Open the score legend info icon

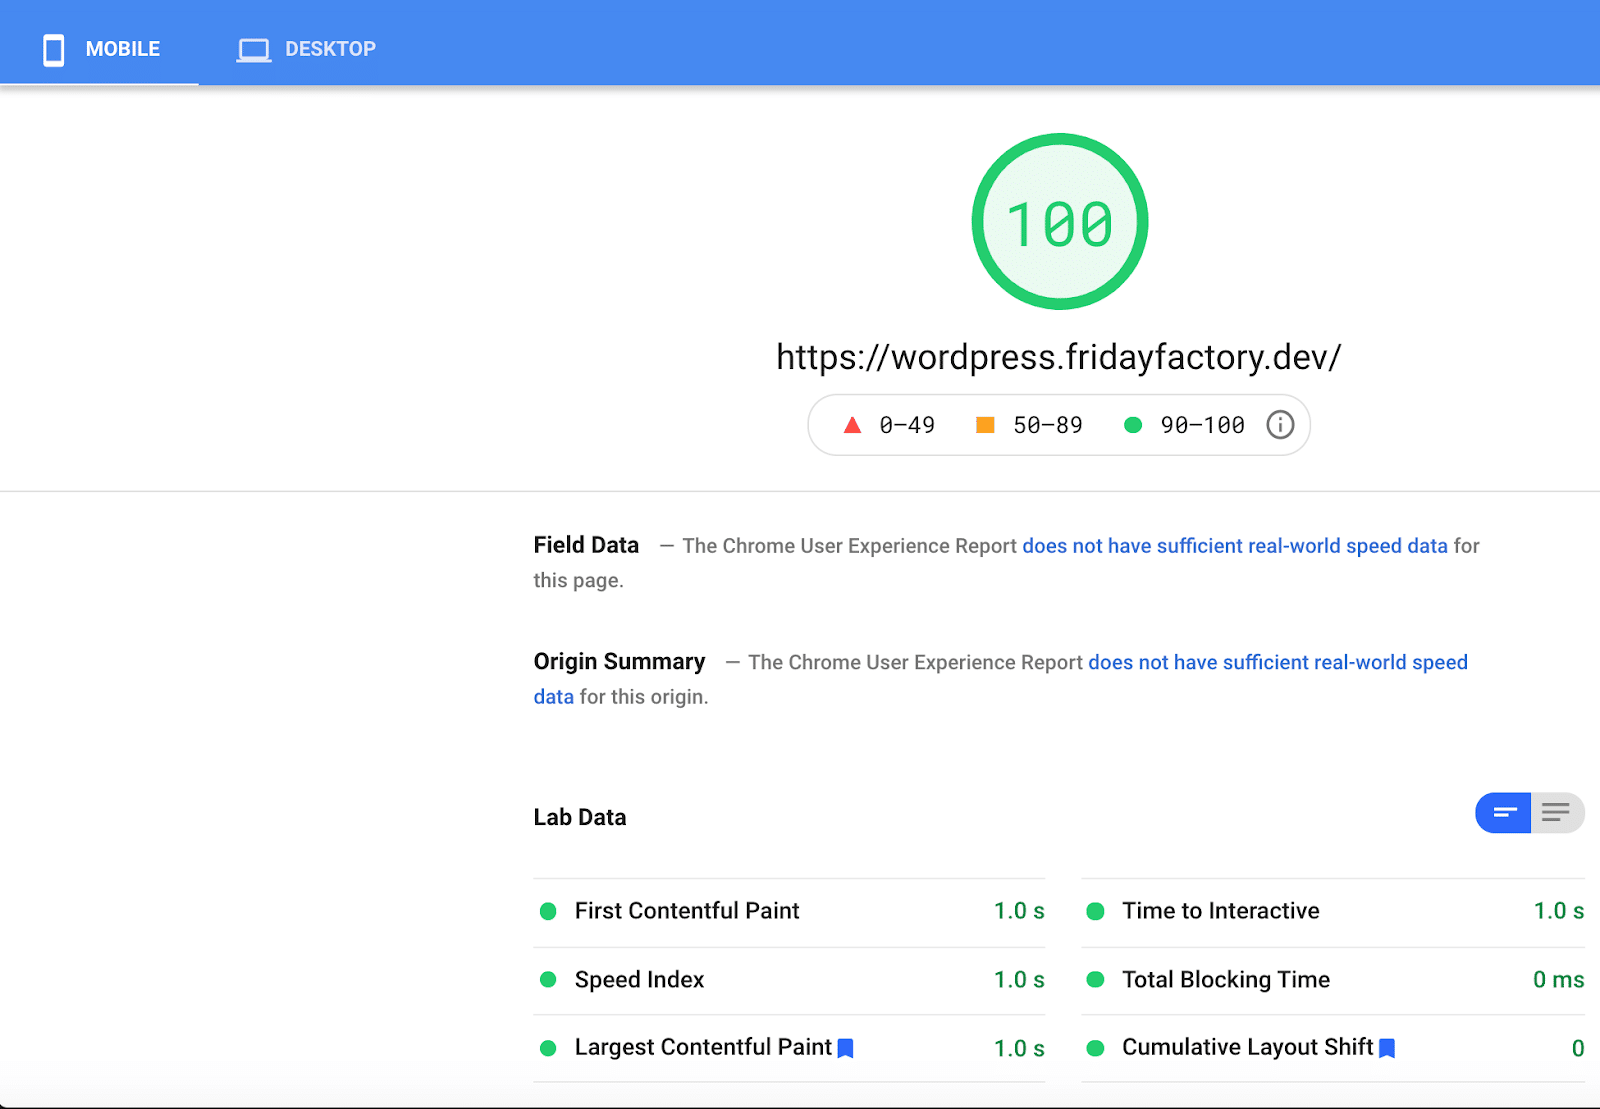(x=1280, y=425)
